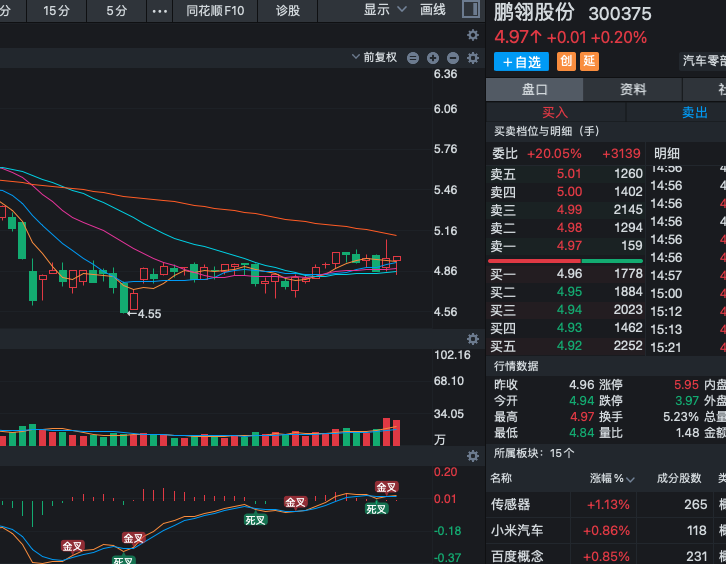Screen dimensions: 726x564
Task: Click the 画线 drawing tool button
Action: (432, 10)
